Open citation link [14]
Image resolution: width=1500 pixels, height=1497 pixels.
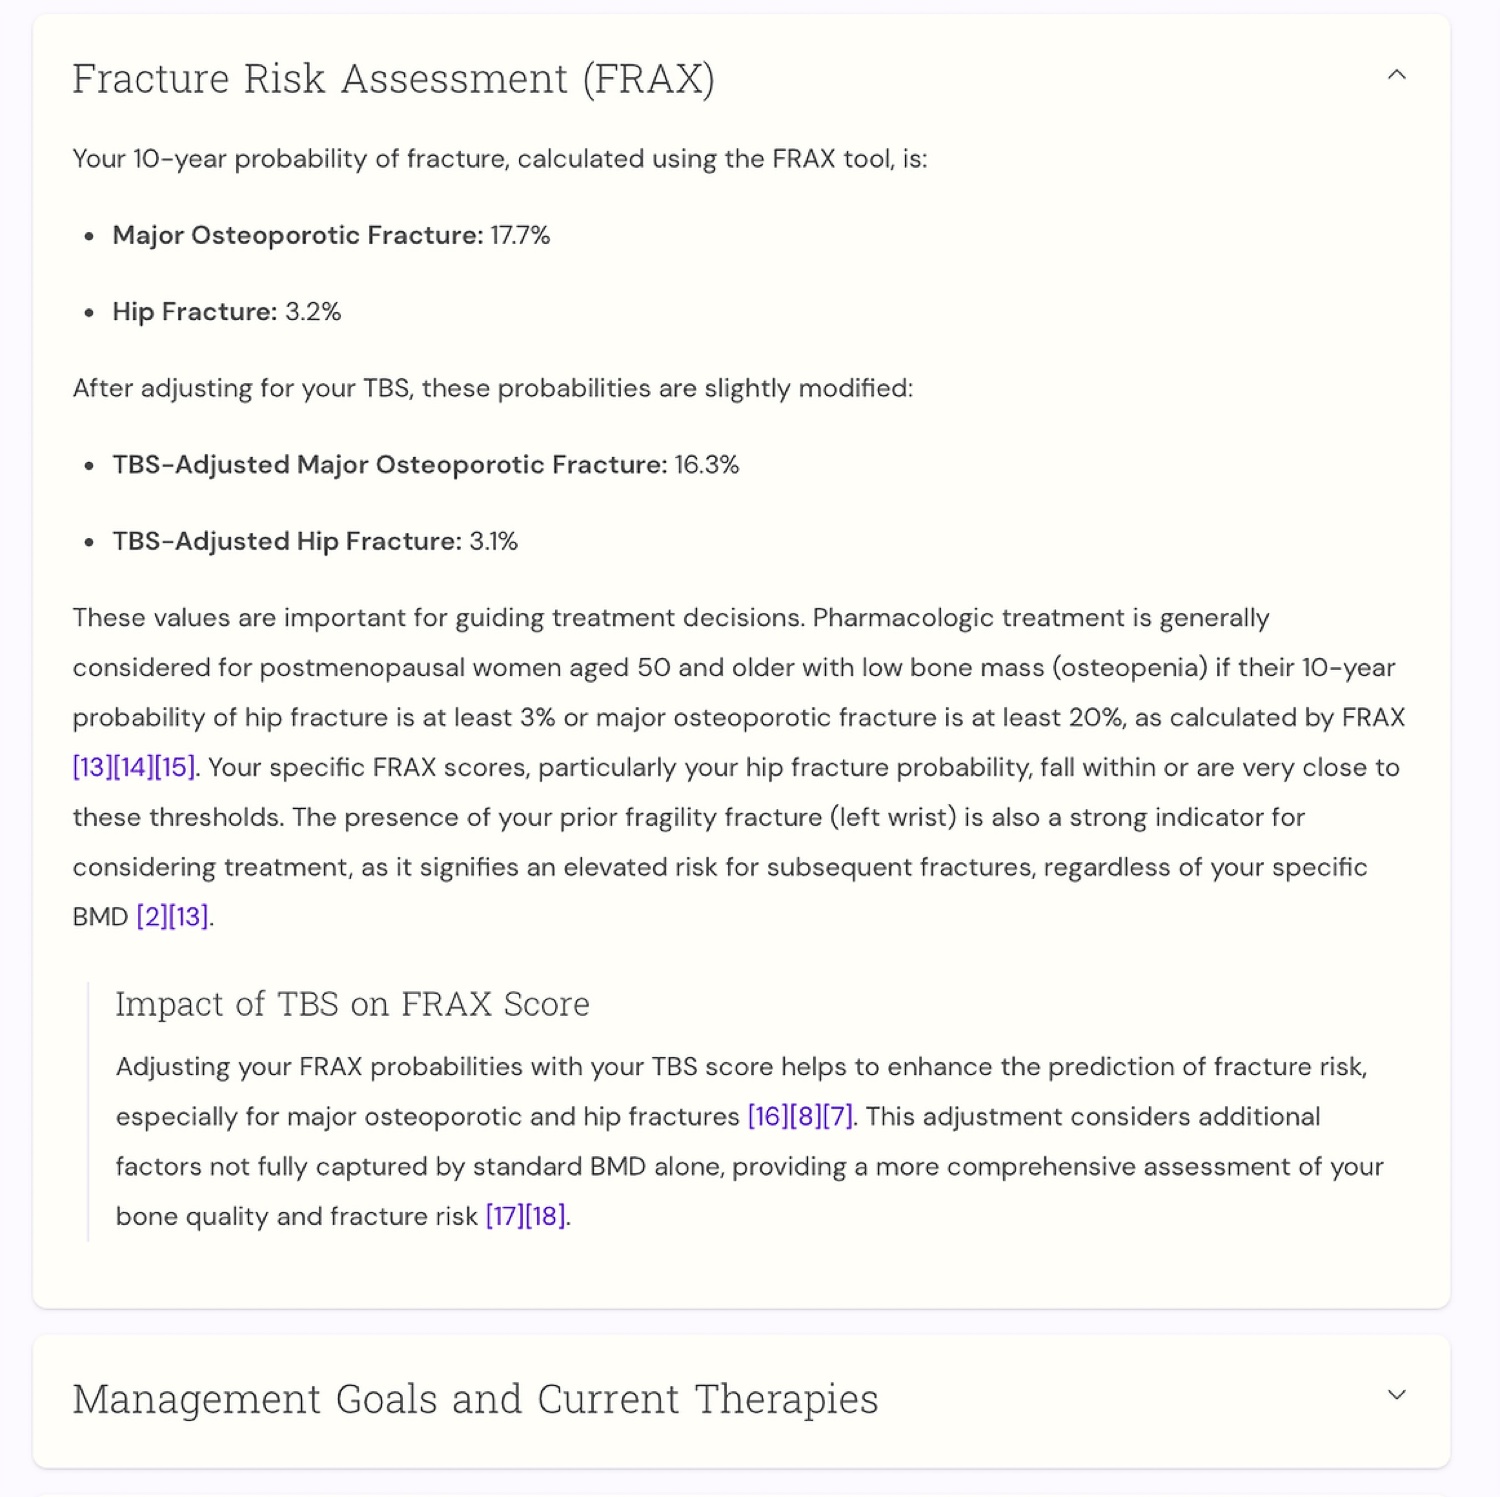(133, 768)
